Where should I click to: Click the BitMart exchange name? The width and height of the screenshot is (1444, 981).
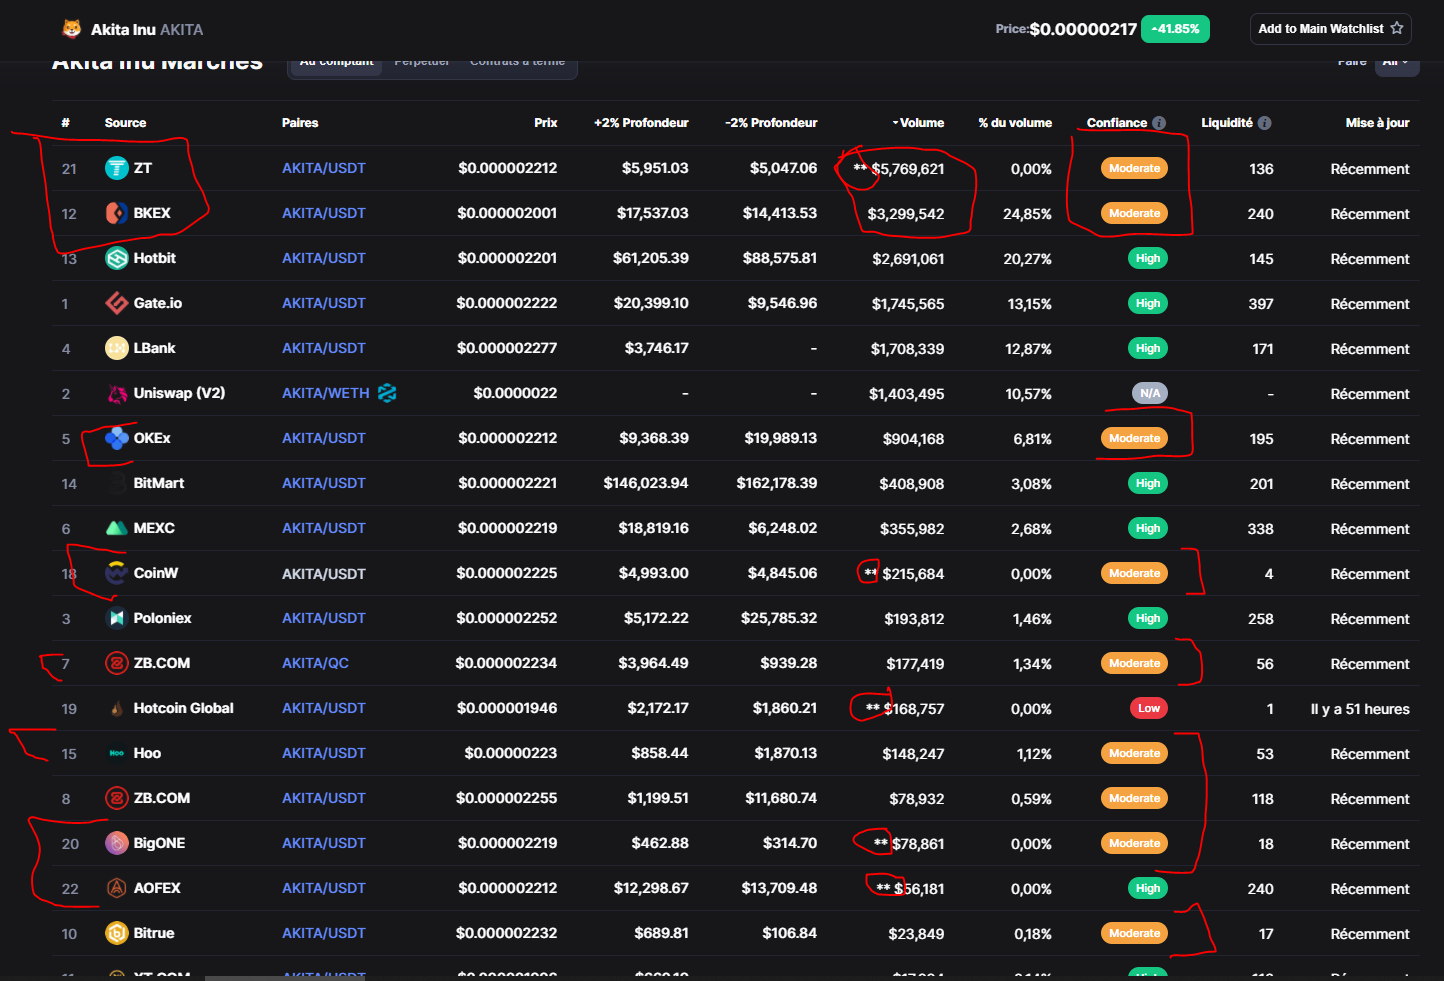click(159, 483)
